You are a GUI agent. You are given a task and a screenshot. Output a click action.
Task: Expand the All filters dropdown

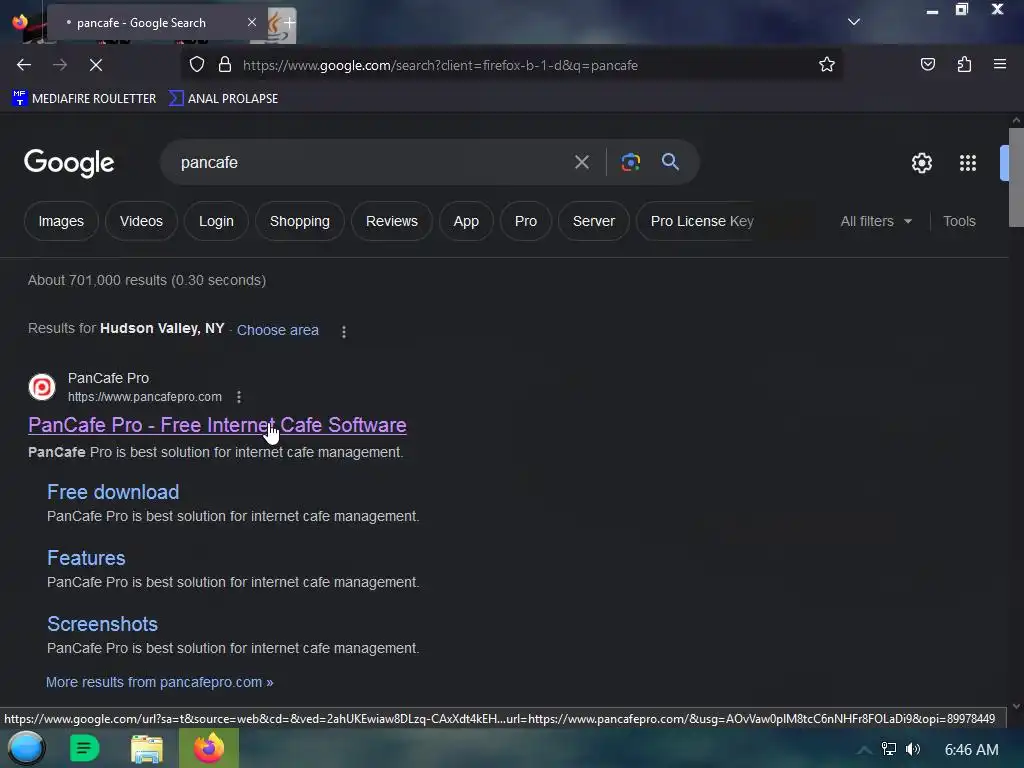pyautogui.click(x=876, y=221)
